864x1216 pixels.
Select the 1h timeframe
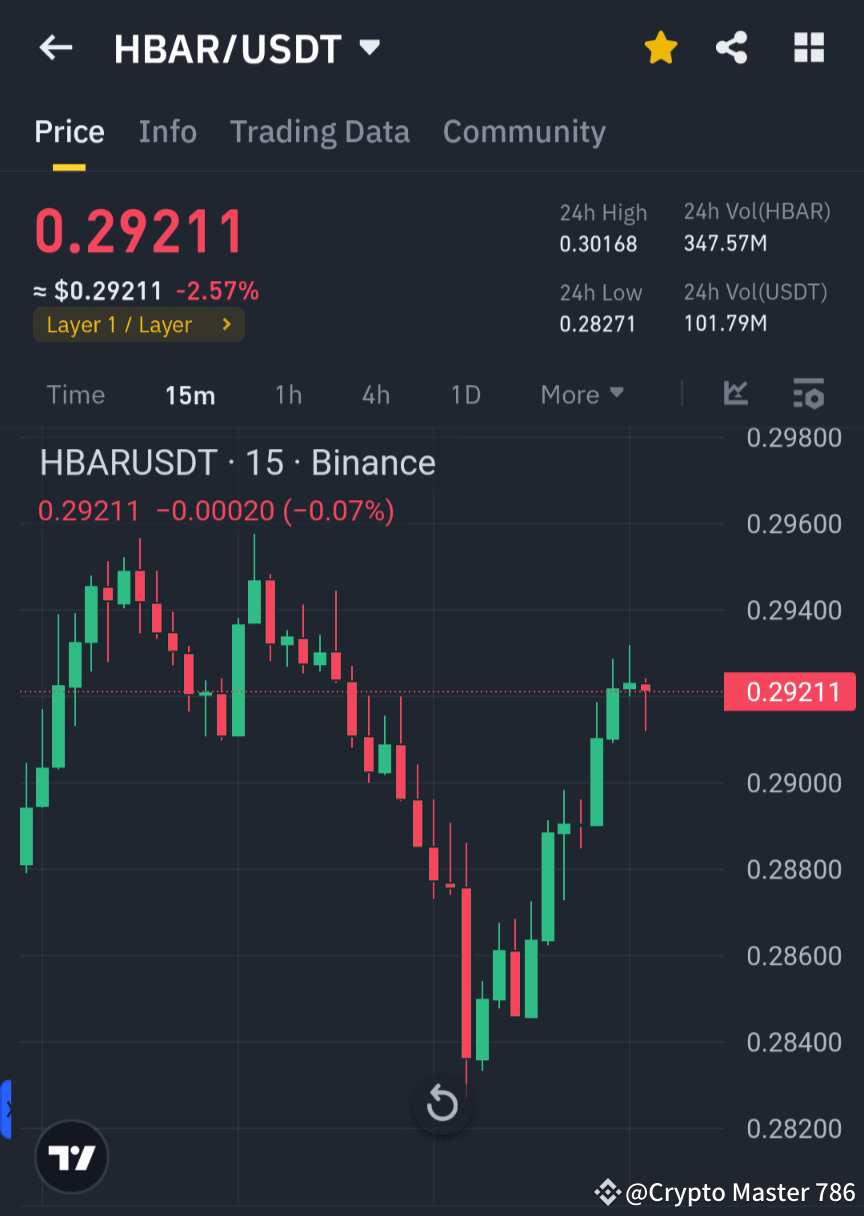(288, 394)
